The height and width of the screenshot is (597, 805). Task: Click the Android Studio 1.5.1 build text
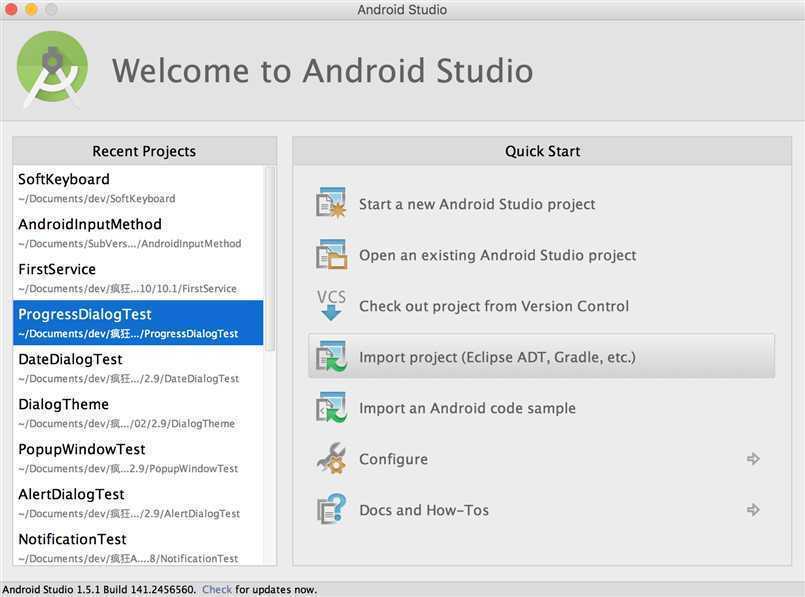(99, 589)
